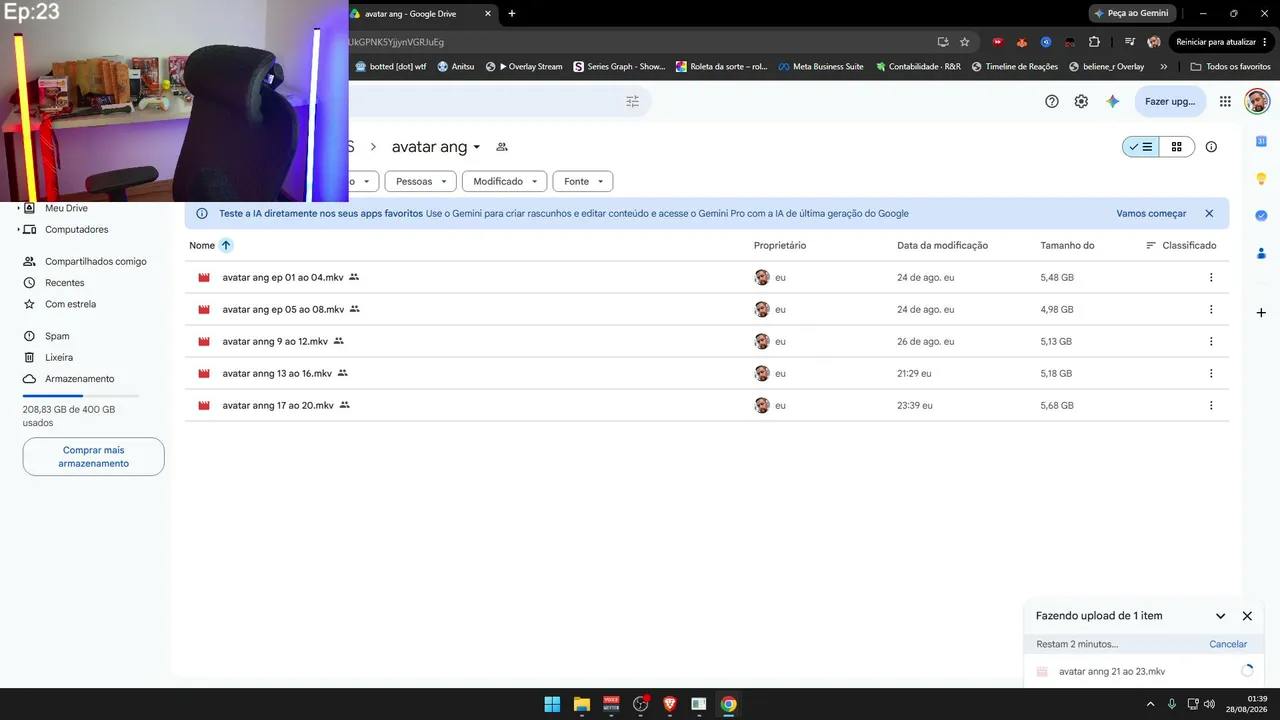
Task: Open Google Tasks side panel icon
Action: (1261, 215)
